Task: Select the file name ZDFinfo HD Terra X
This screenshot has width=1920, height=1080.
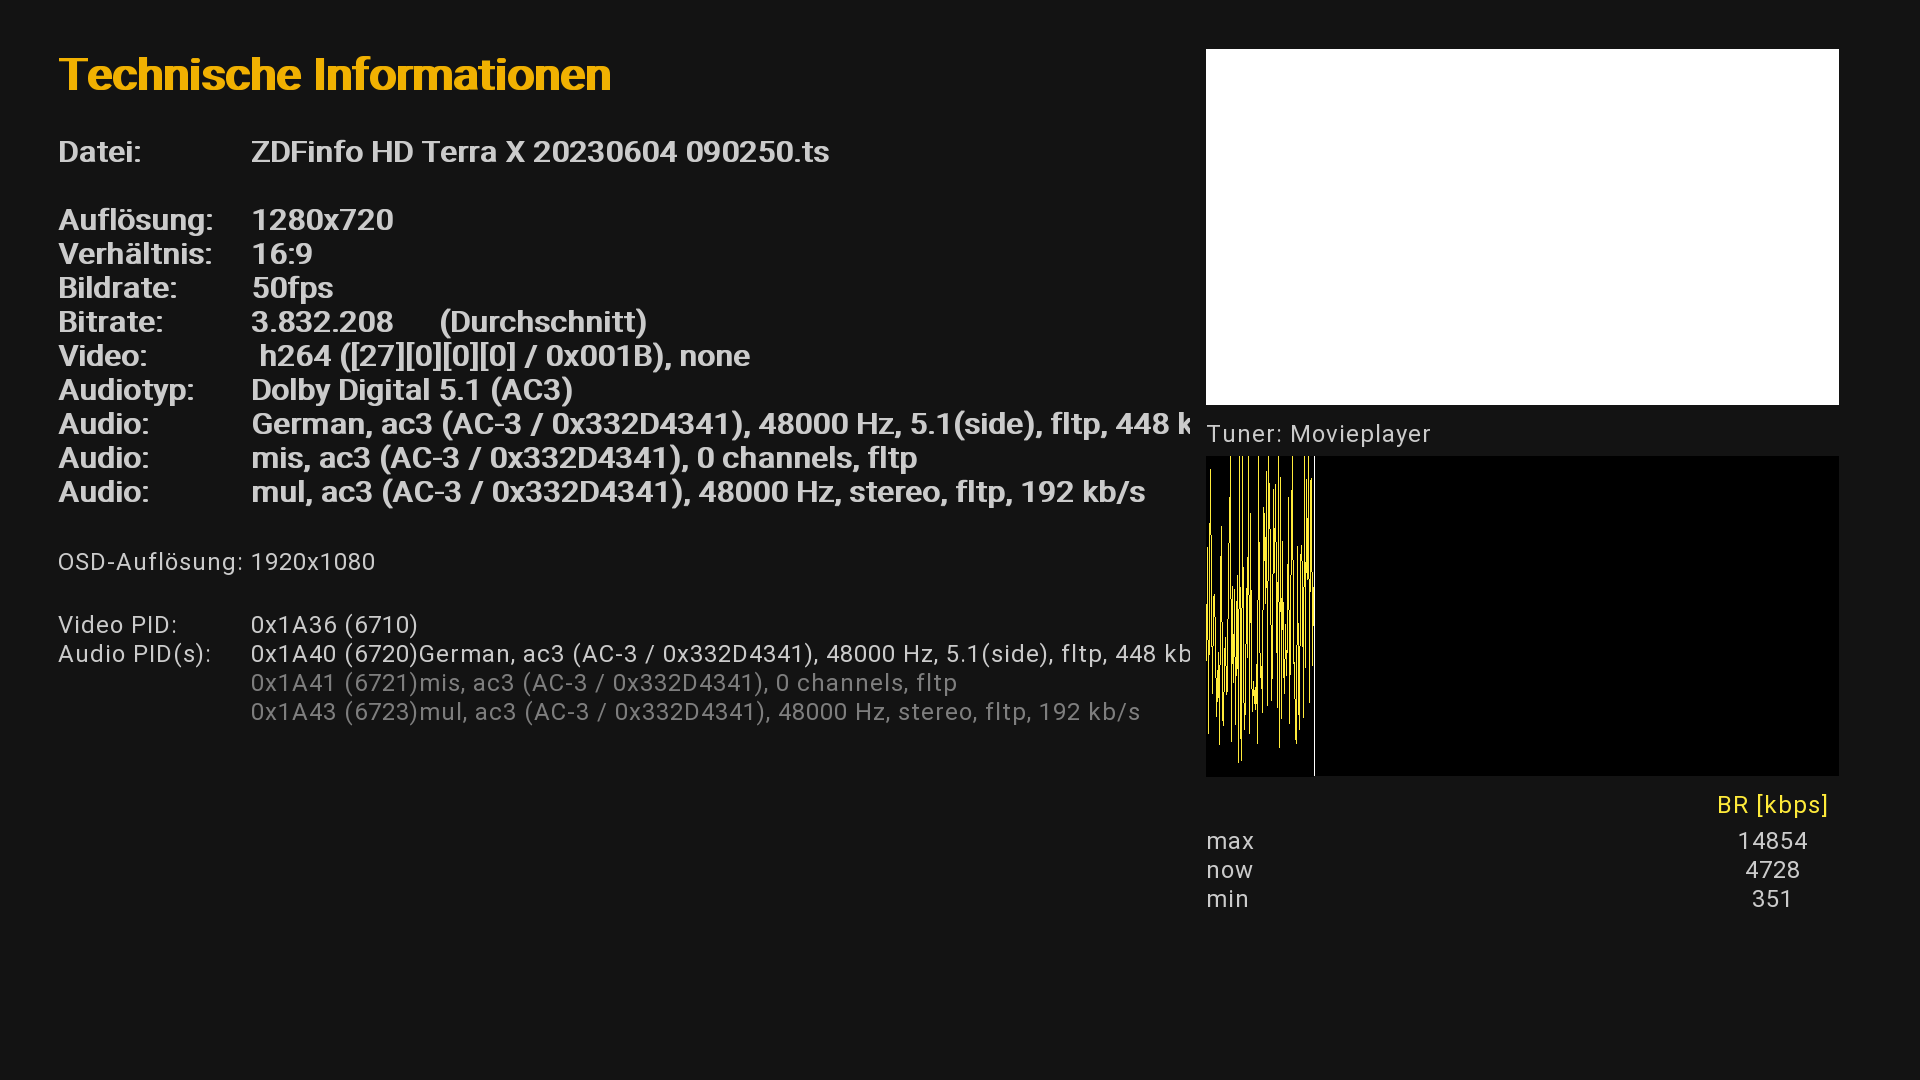Action: (x=539, y=152)
